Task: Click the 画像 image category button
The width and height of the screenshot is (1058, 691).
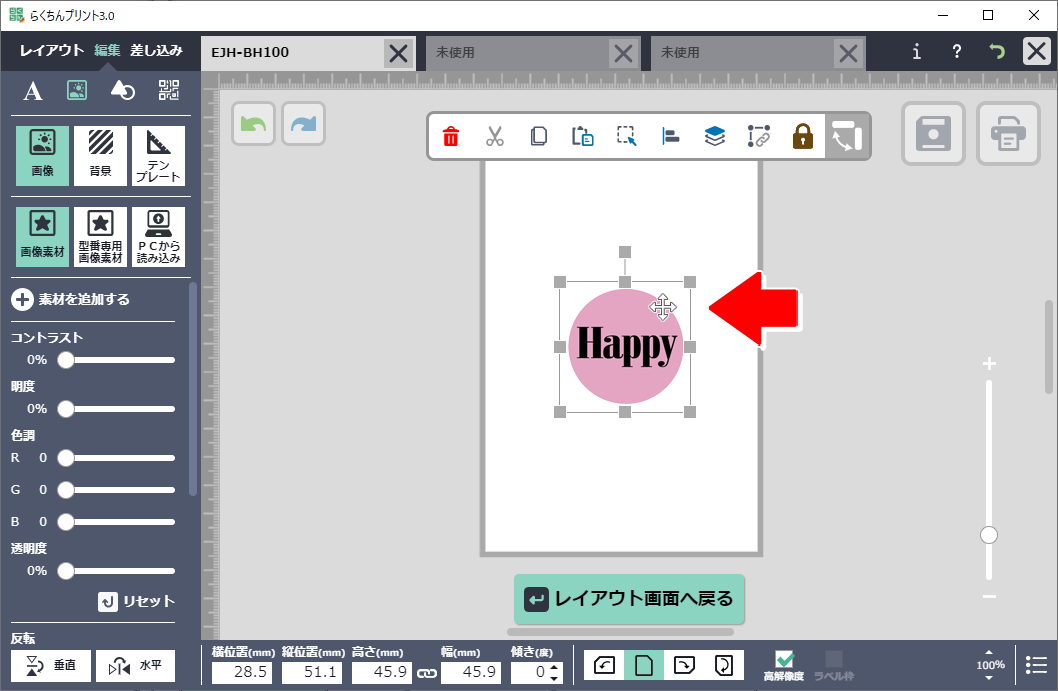Action: (43, 156)
